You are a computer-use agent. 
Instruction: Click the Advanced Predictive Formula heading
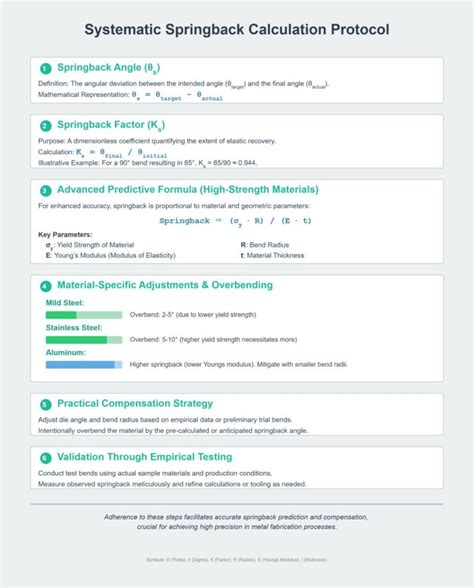pyautogui.click(x=188, y=190)
